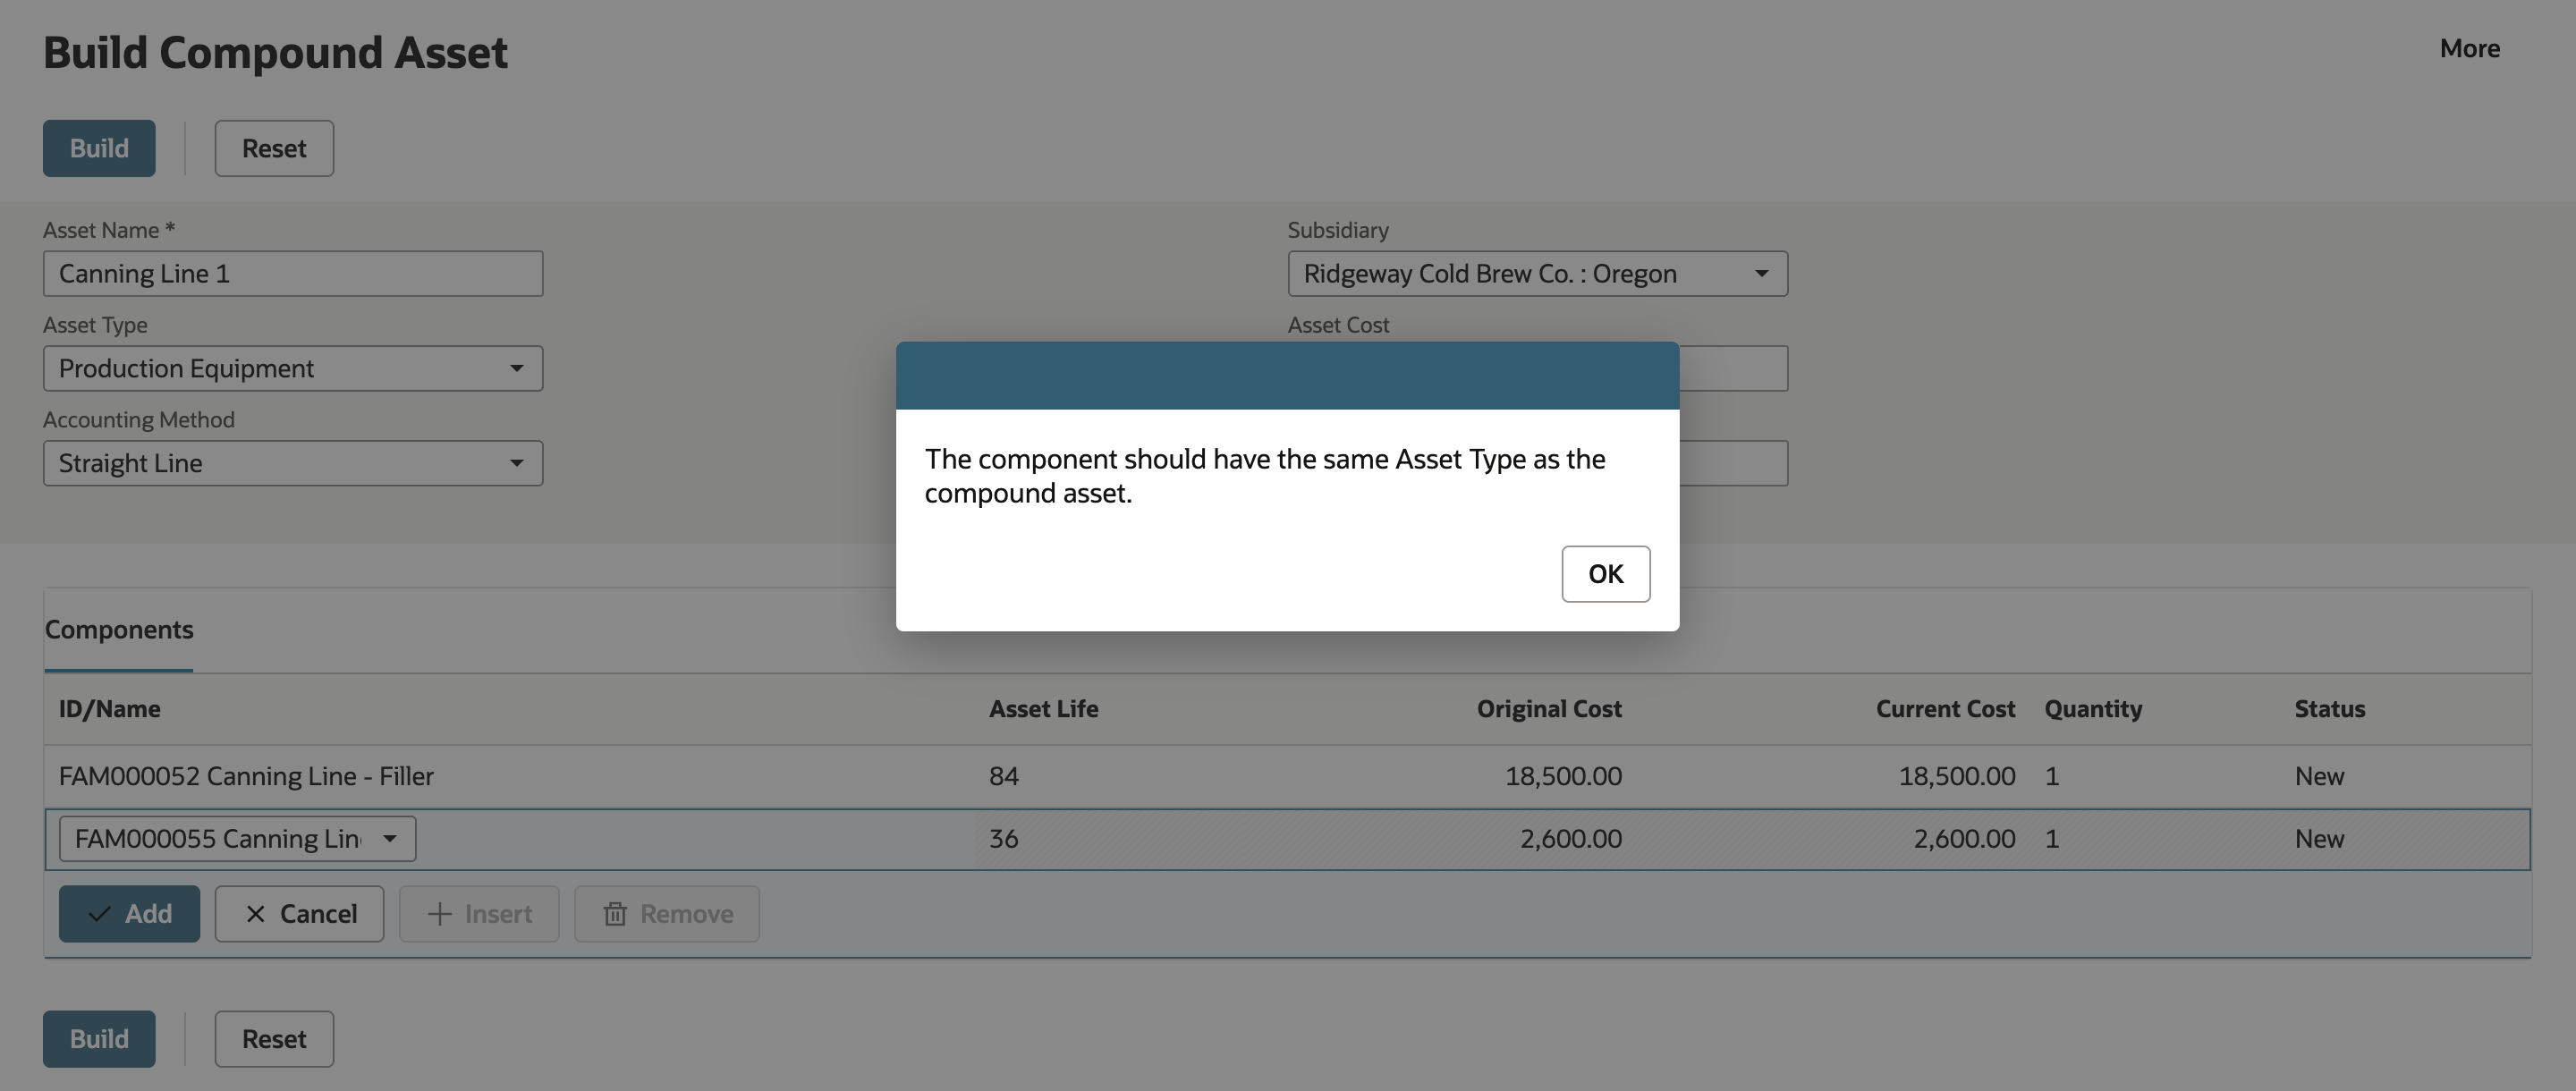Click the bottom Reset button
This screenshot has width=2576, height=1091.
[274, 1038]
